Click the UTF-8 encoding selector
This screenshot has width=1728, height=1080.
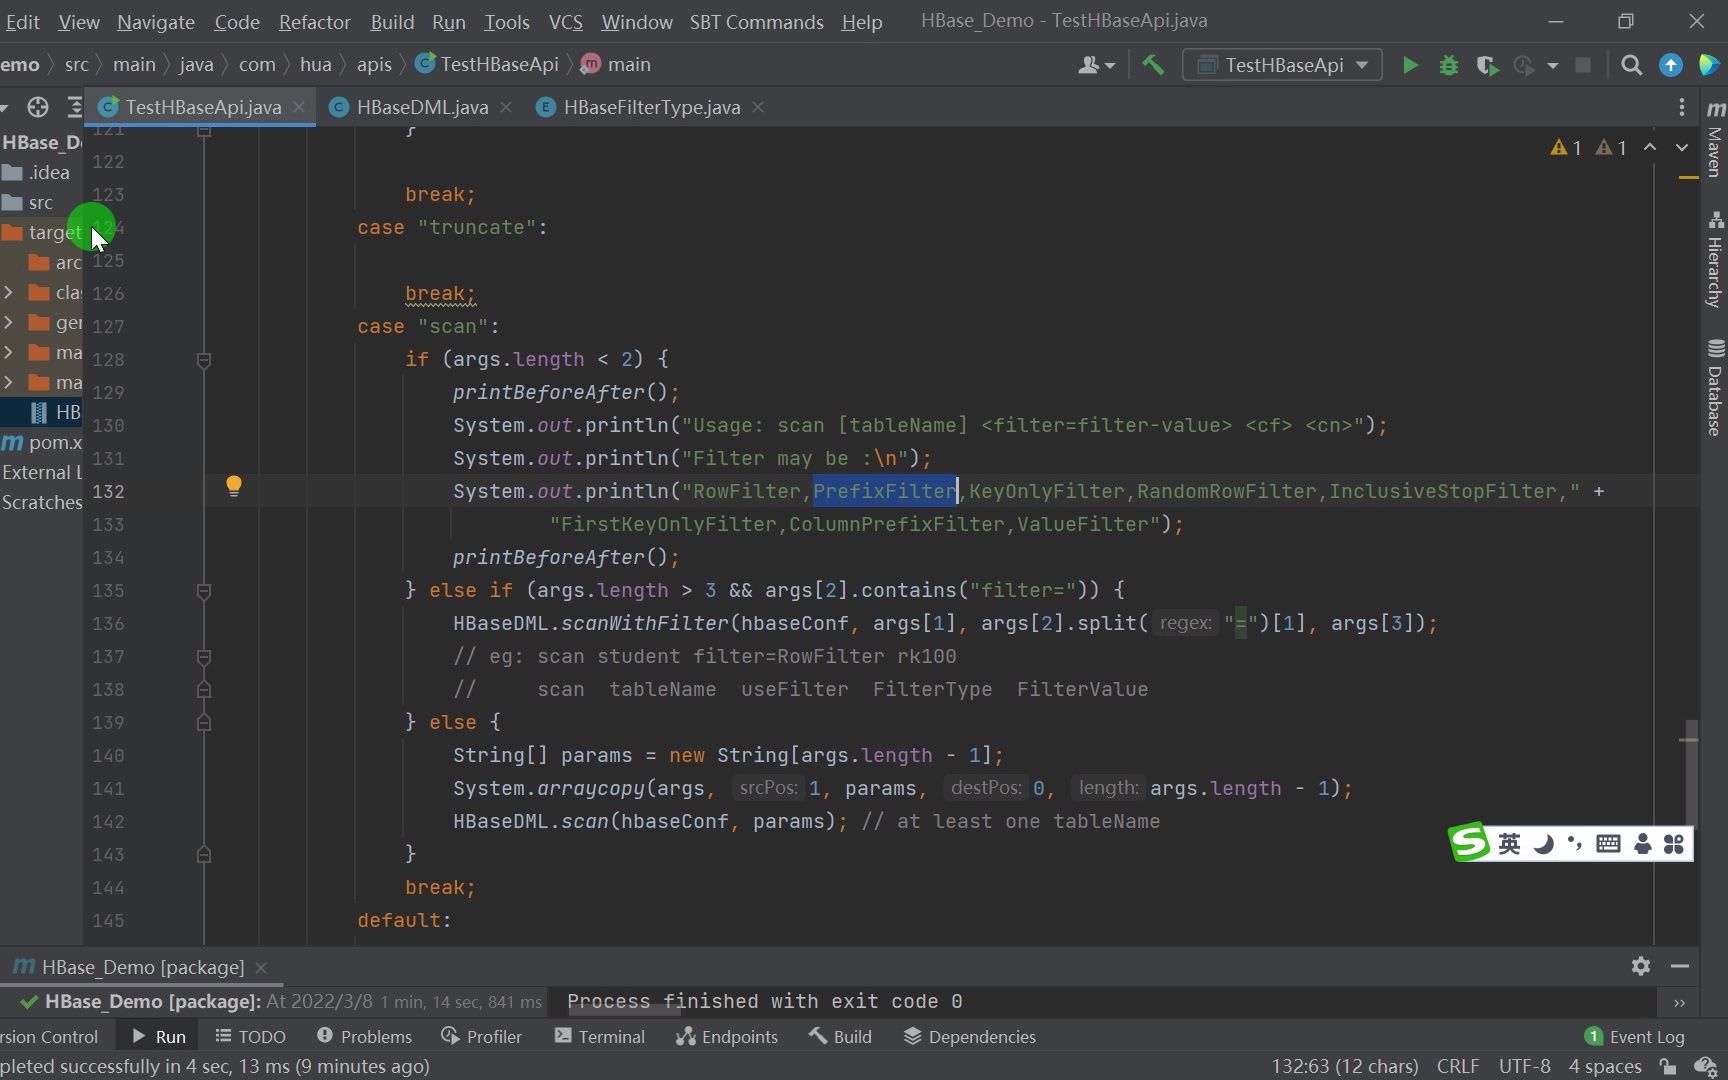1524,1066
